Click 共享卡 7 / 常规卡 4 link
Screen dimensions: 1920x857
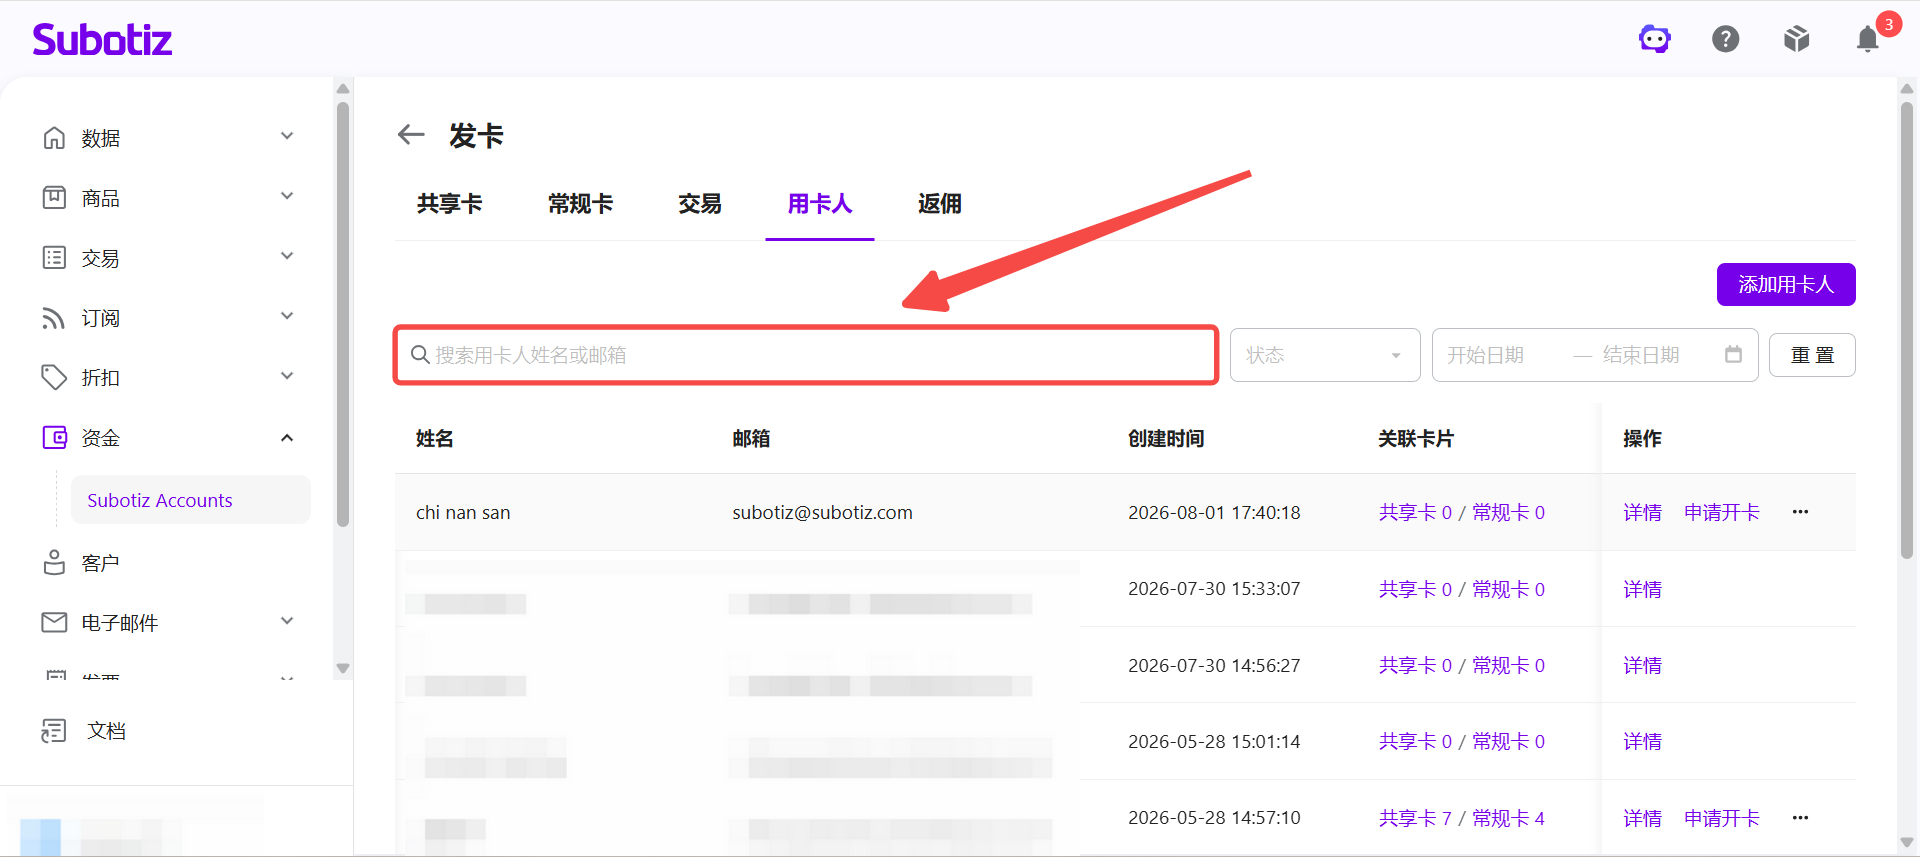point(1462,819)
